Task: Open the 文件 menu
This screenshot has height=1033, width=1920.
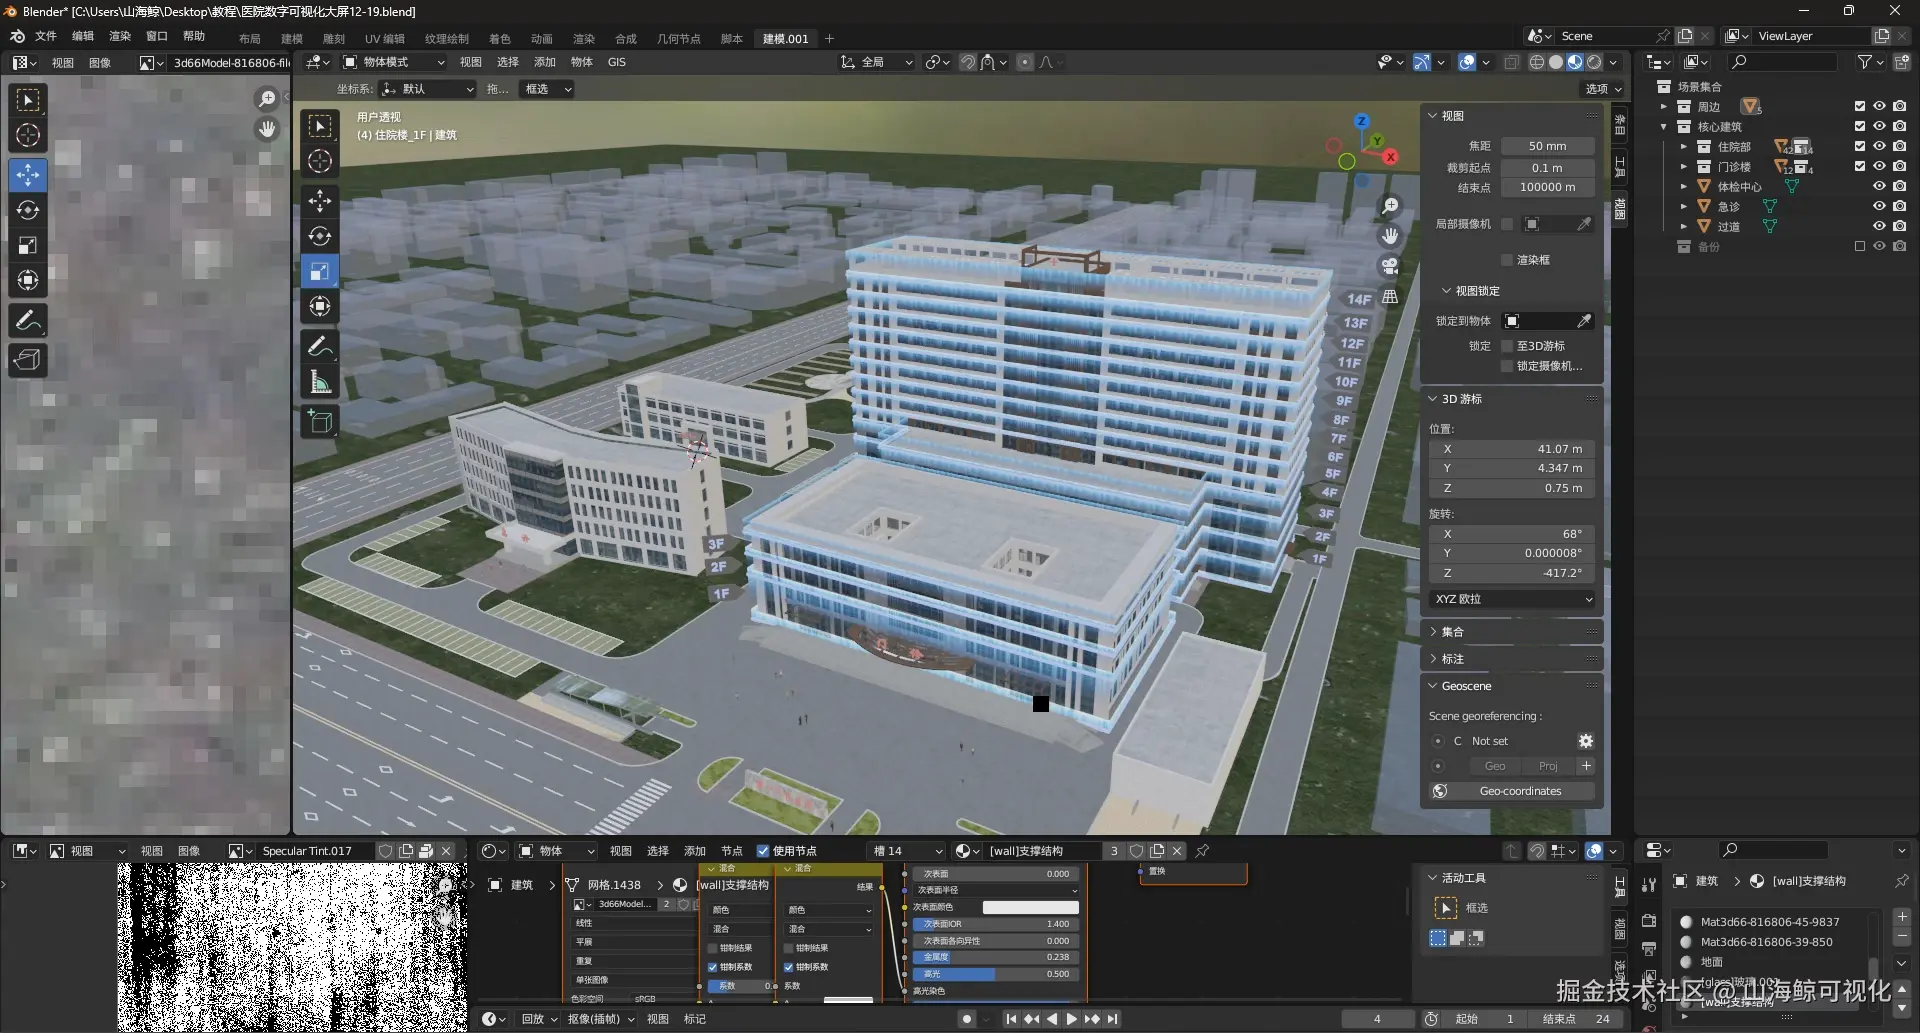Action: coord(46,36)
